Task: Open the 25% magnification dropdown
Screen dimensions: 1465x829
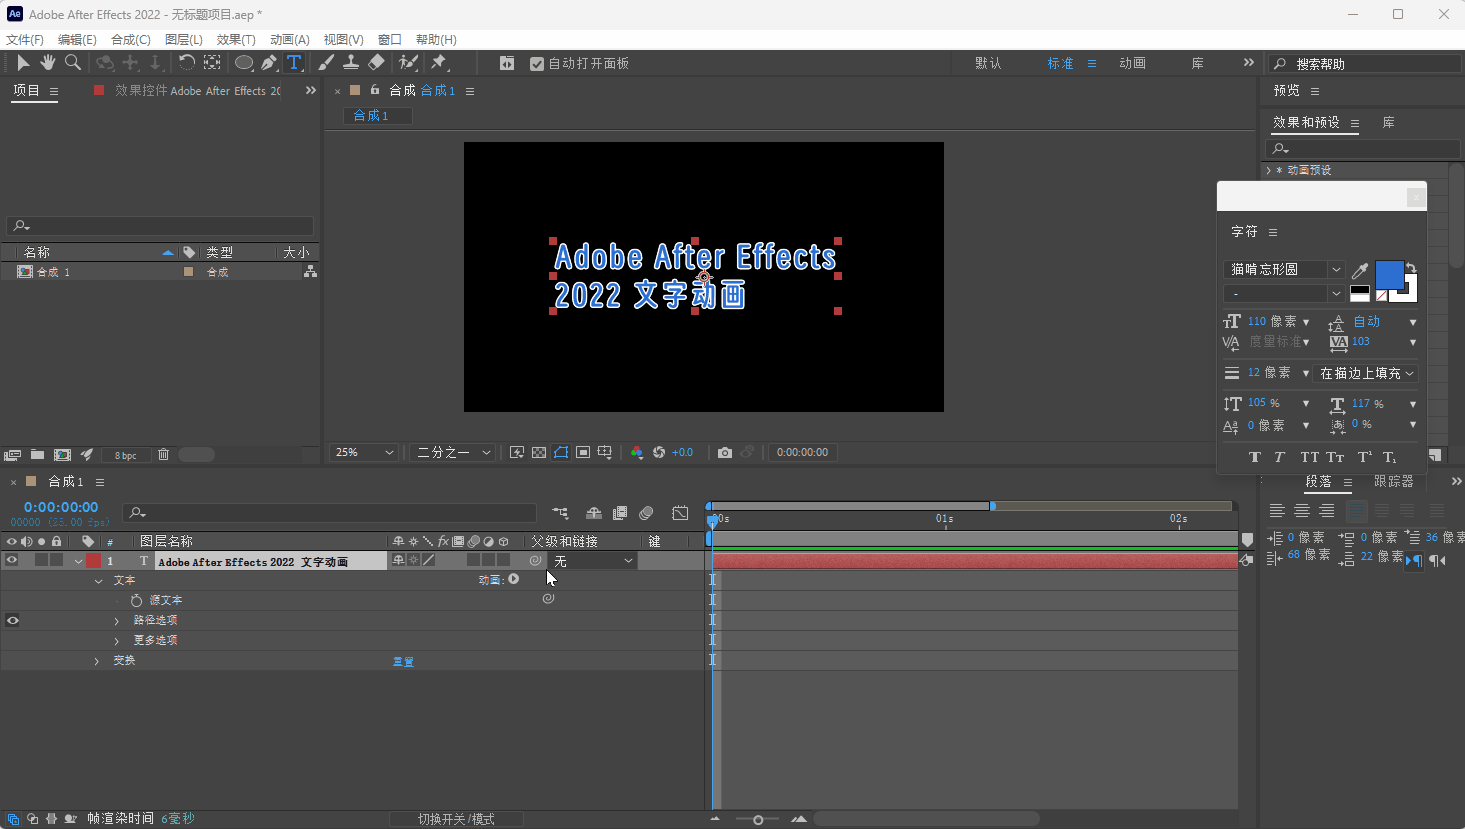Action: pyautogui.click(x=364, y=452)
